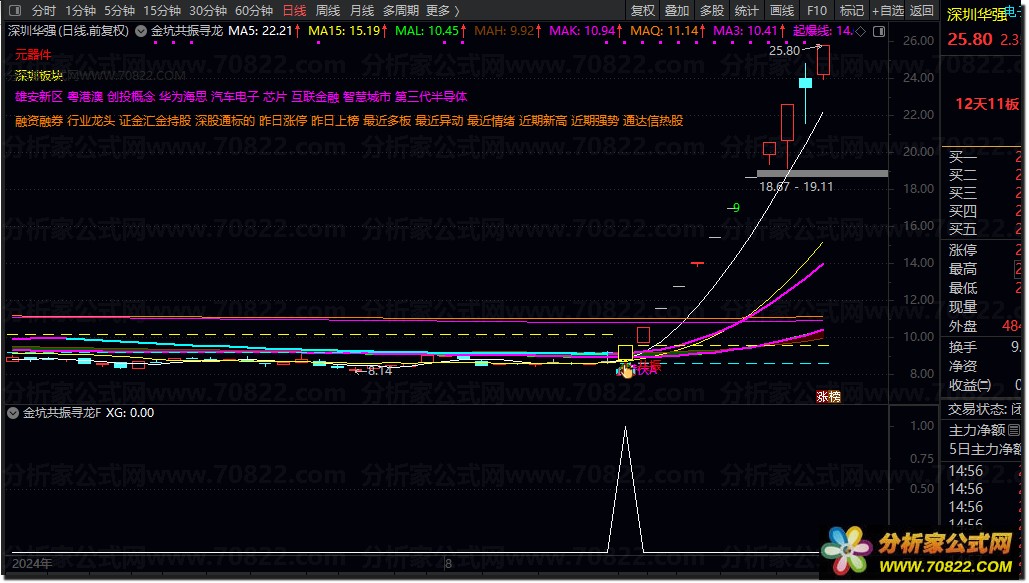The height and width of the screenshot is (583, 1029).
Task: Click the 18.67 - 19.11 gap label
Action: (x=796, y=187)
